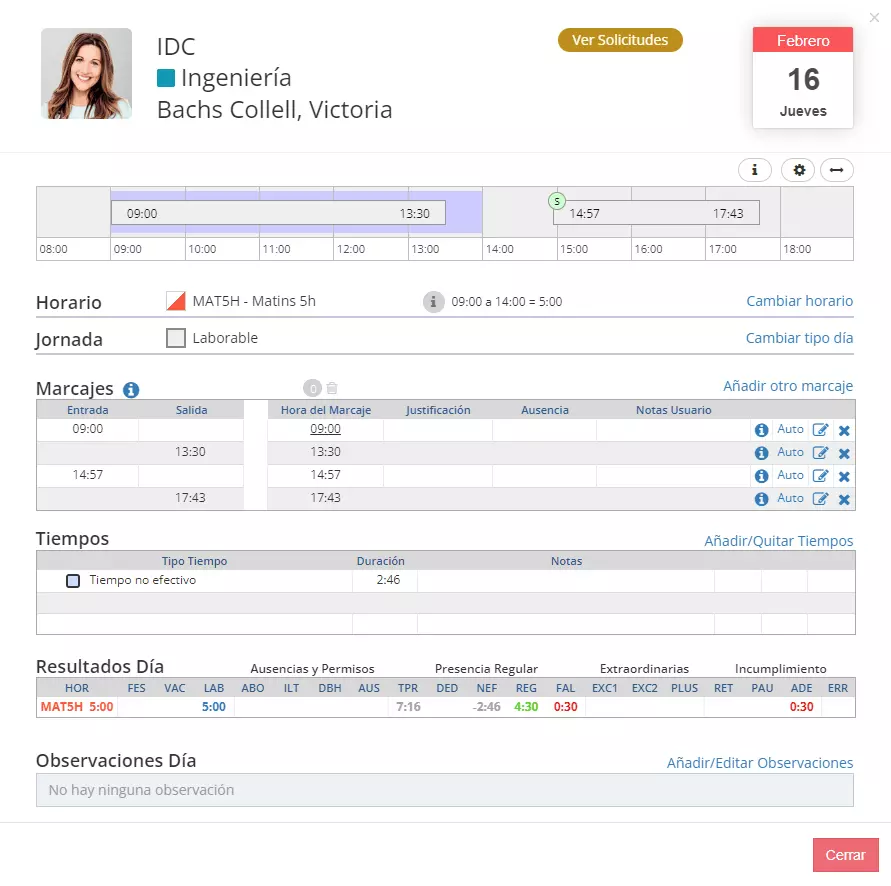This screenshot has width=891, height=886.
Task: Click the horizontal arrows expand button
Action: tap(836, 170)
